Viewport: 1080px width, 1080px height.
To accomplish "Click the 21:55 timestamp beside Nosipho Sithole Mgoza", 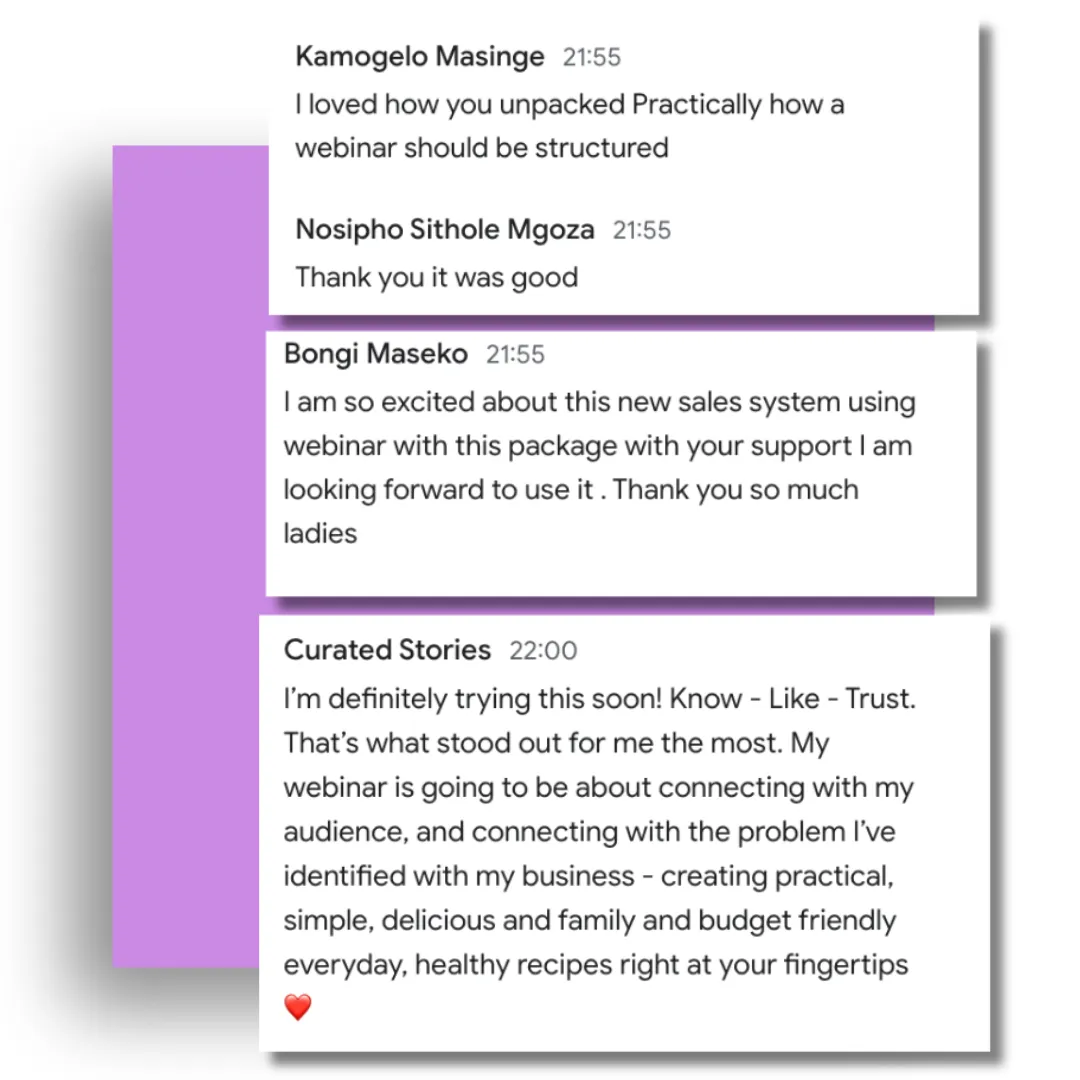I will tap(641, 230).
